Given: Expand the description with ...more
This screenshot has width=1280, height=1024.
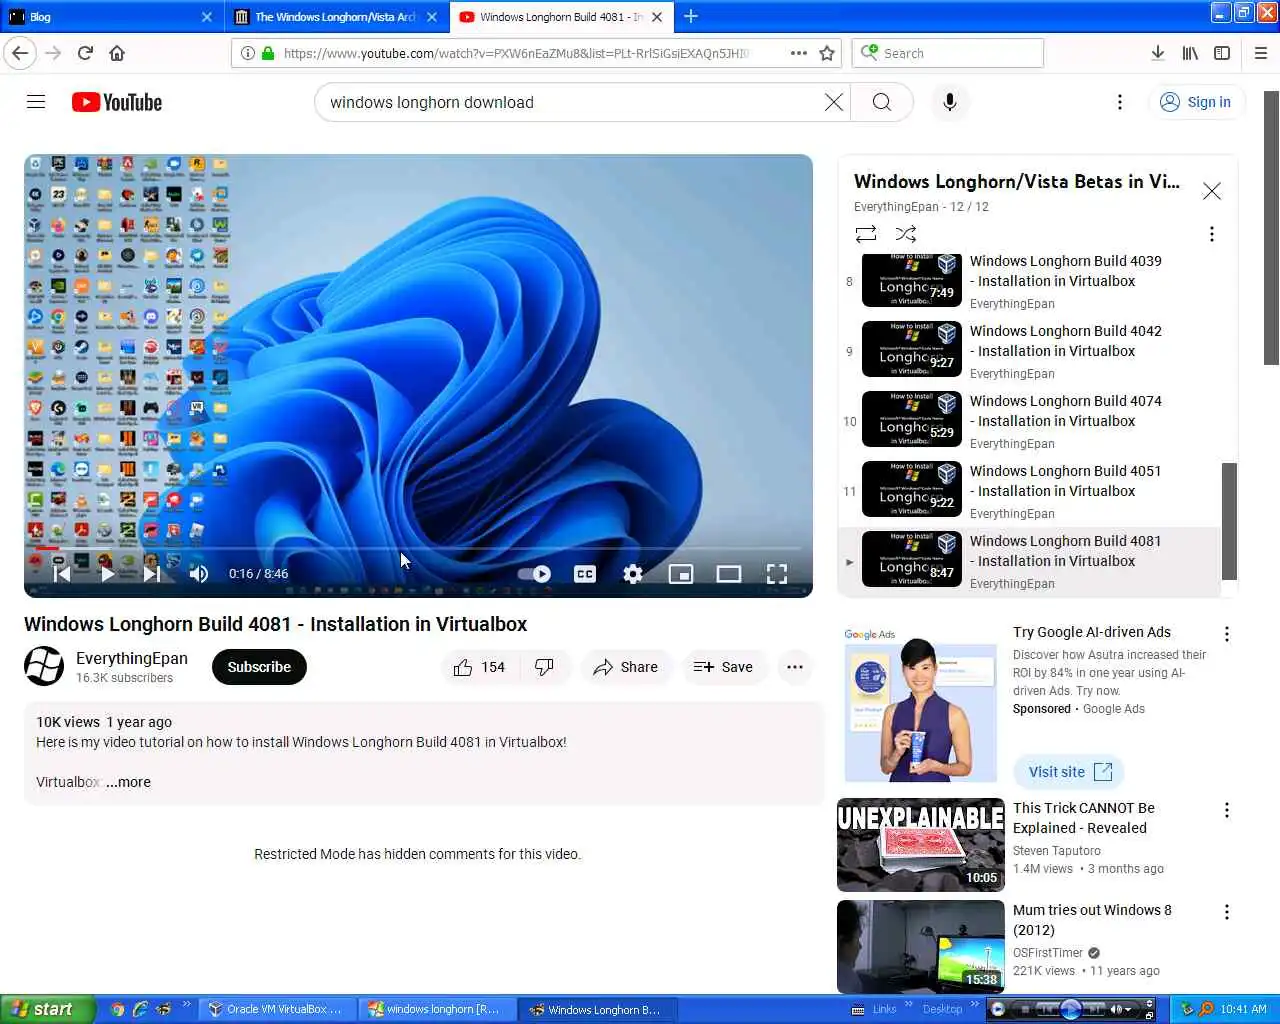Looking at the screenshot, I should tap(128, 782).
